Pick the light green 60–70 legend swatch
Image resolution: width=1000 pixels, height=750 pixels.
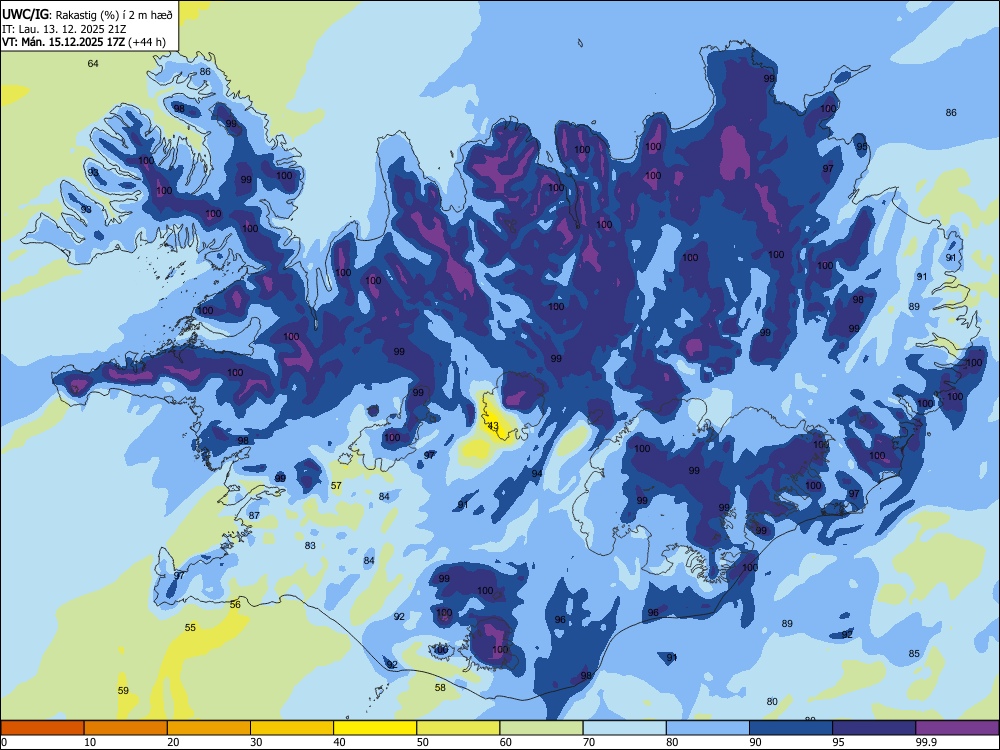tap(541, 728)
